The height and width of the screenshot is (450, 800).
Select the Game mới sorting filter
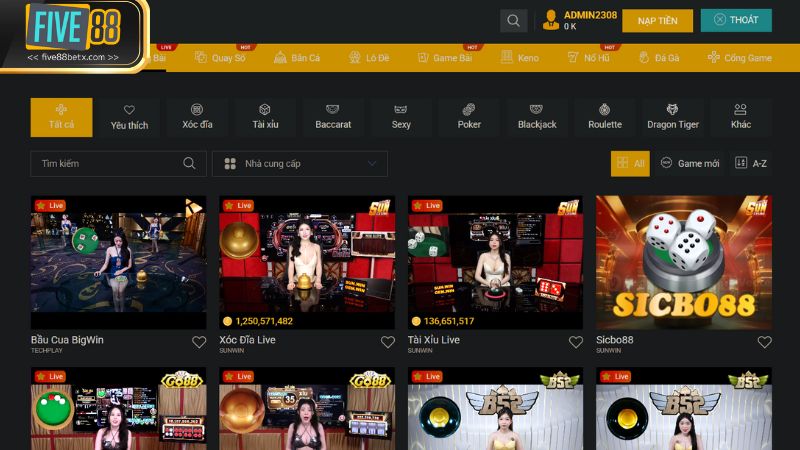pos(690,163)
